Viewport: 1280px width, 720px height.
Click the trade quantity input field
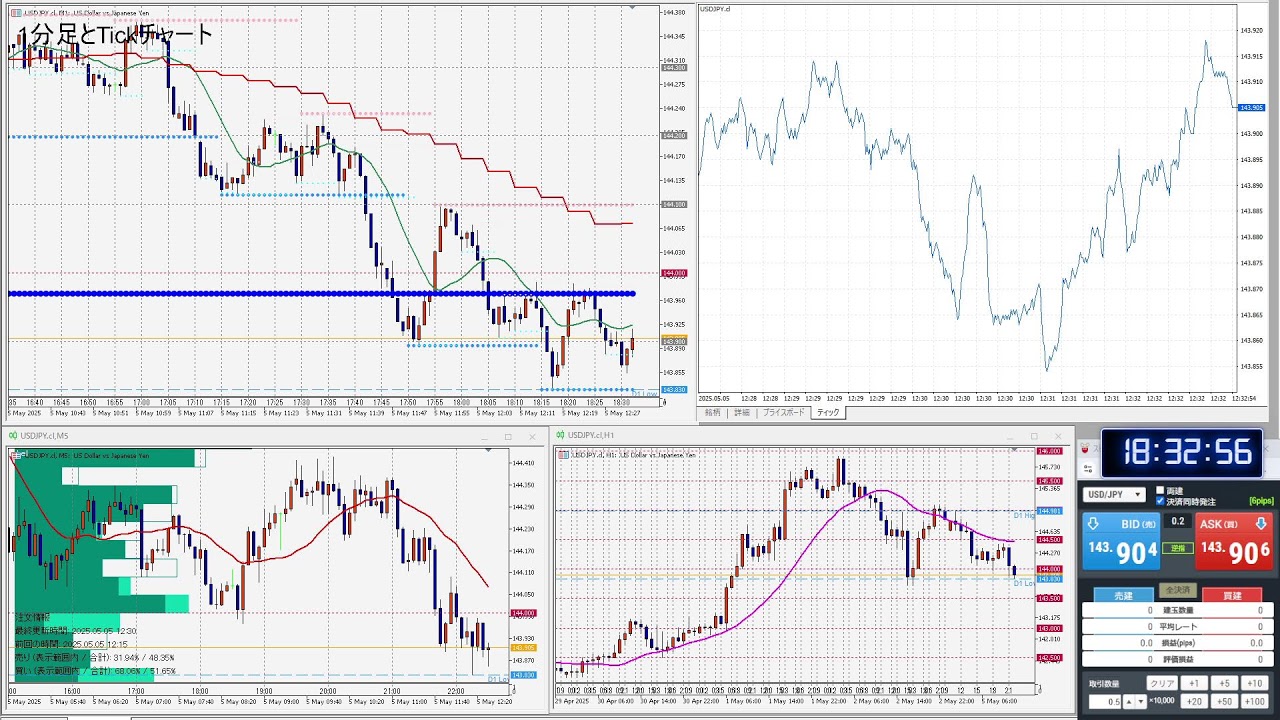tap(1106, 701)
